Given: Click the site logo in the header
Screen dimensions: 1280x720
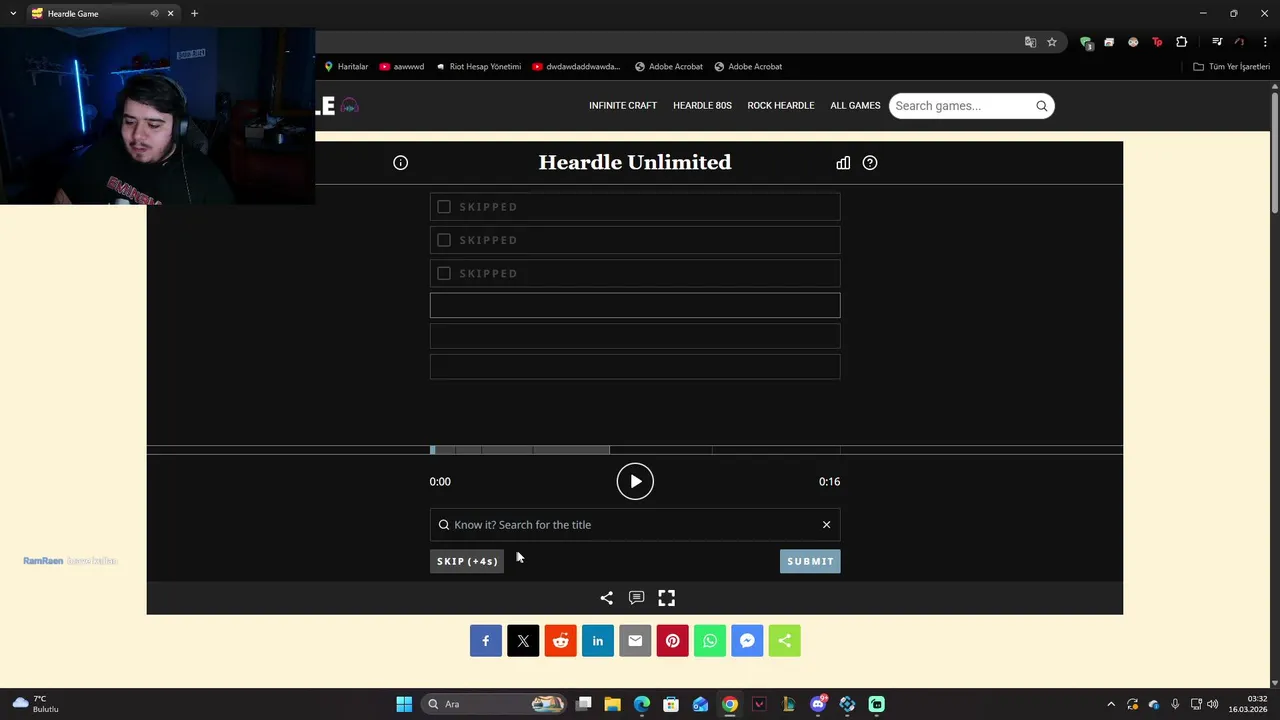Looking at the screenshot, I should coord(337,106).
